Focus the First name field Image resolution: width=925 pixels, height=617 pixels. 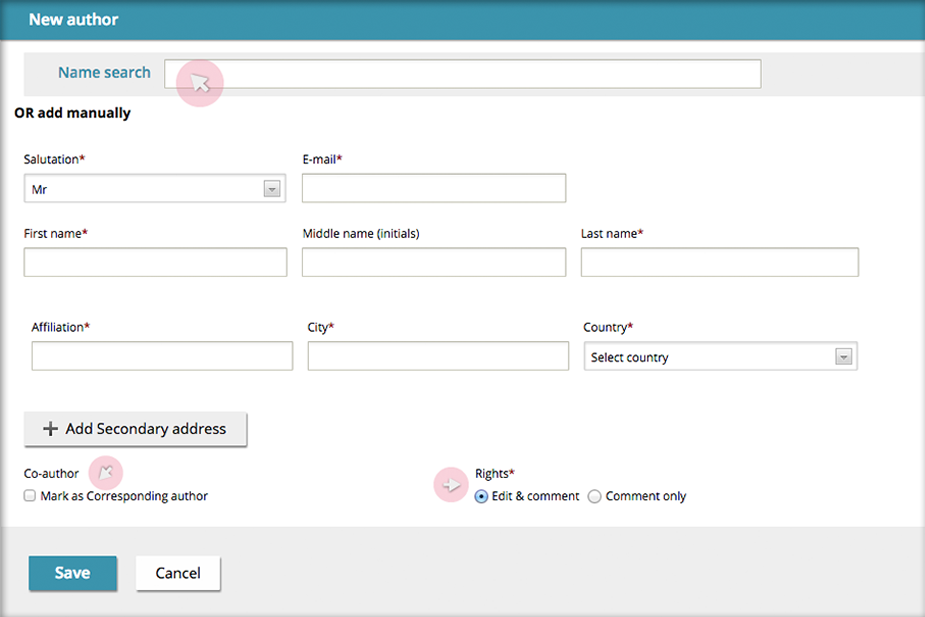tap(155, 262)
